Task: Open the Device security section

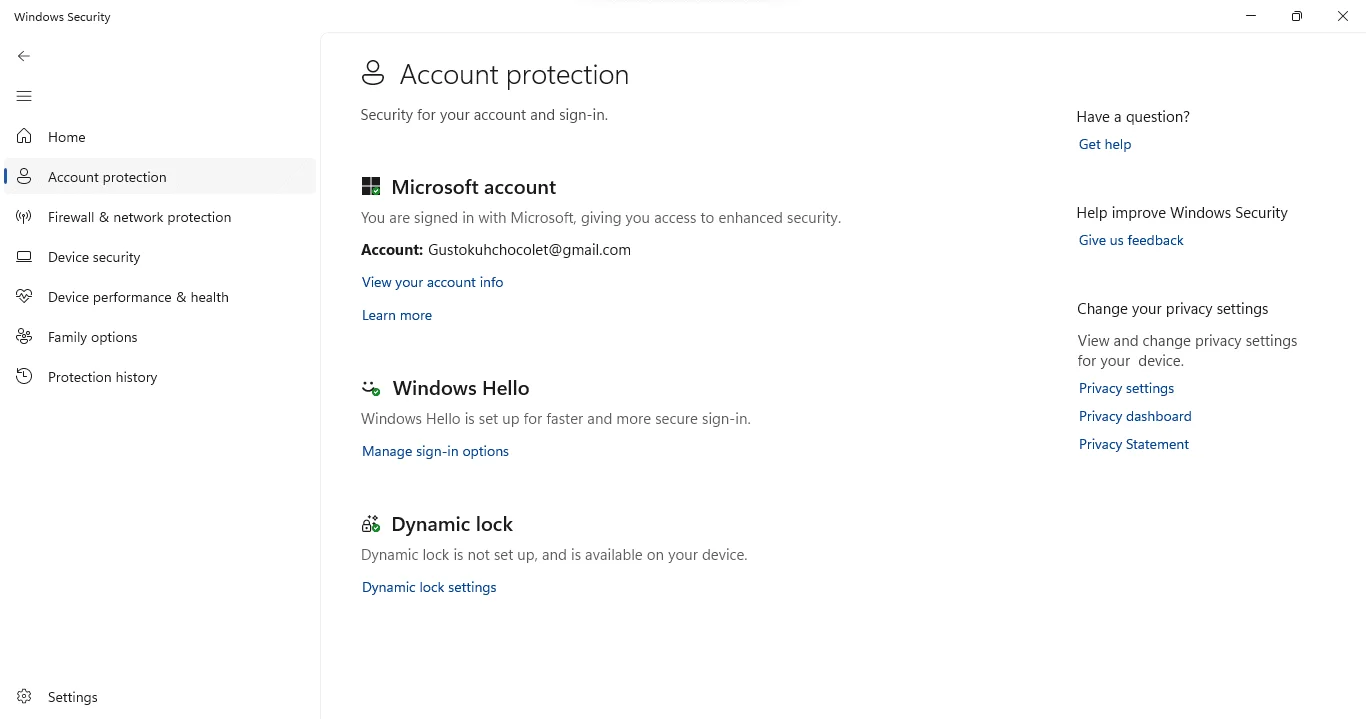Action: tap(160, 256)
